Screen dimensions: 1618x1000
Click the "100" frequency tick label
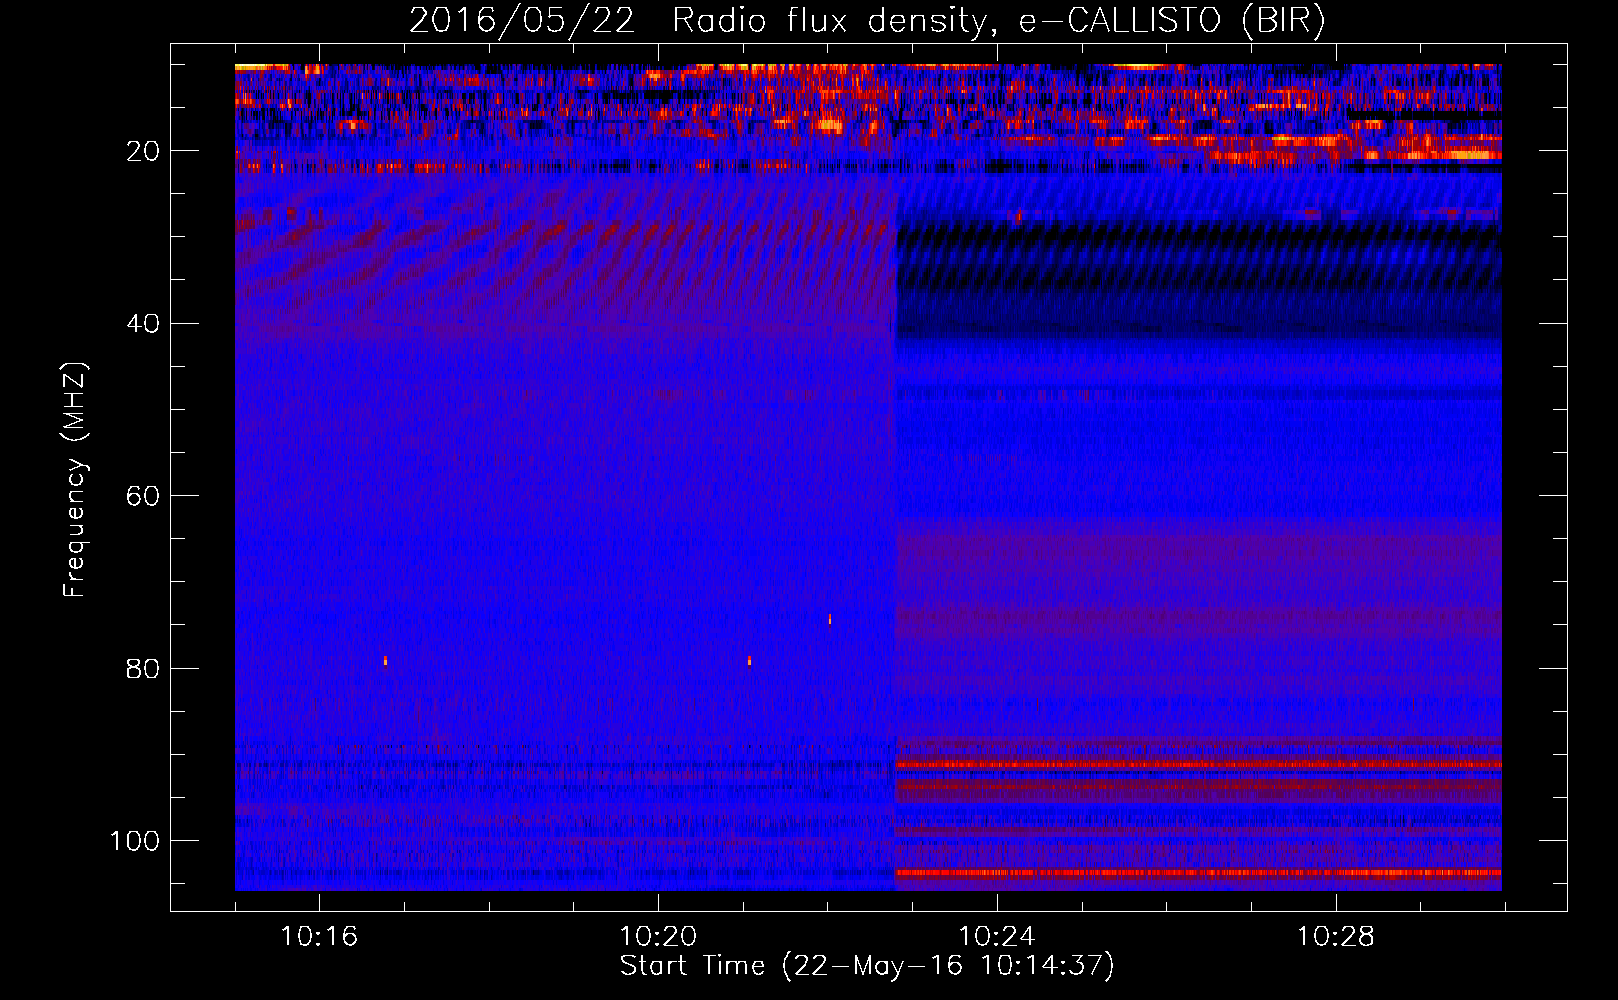coord(135,841)
